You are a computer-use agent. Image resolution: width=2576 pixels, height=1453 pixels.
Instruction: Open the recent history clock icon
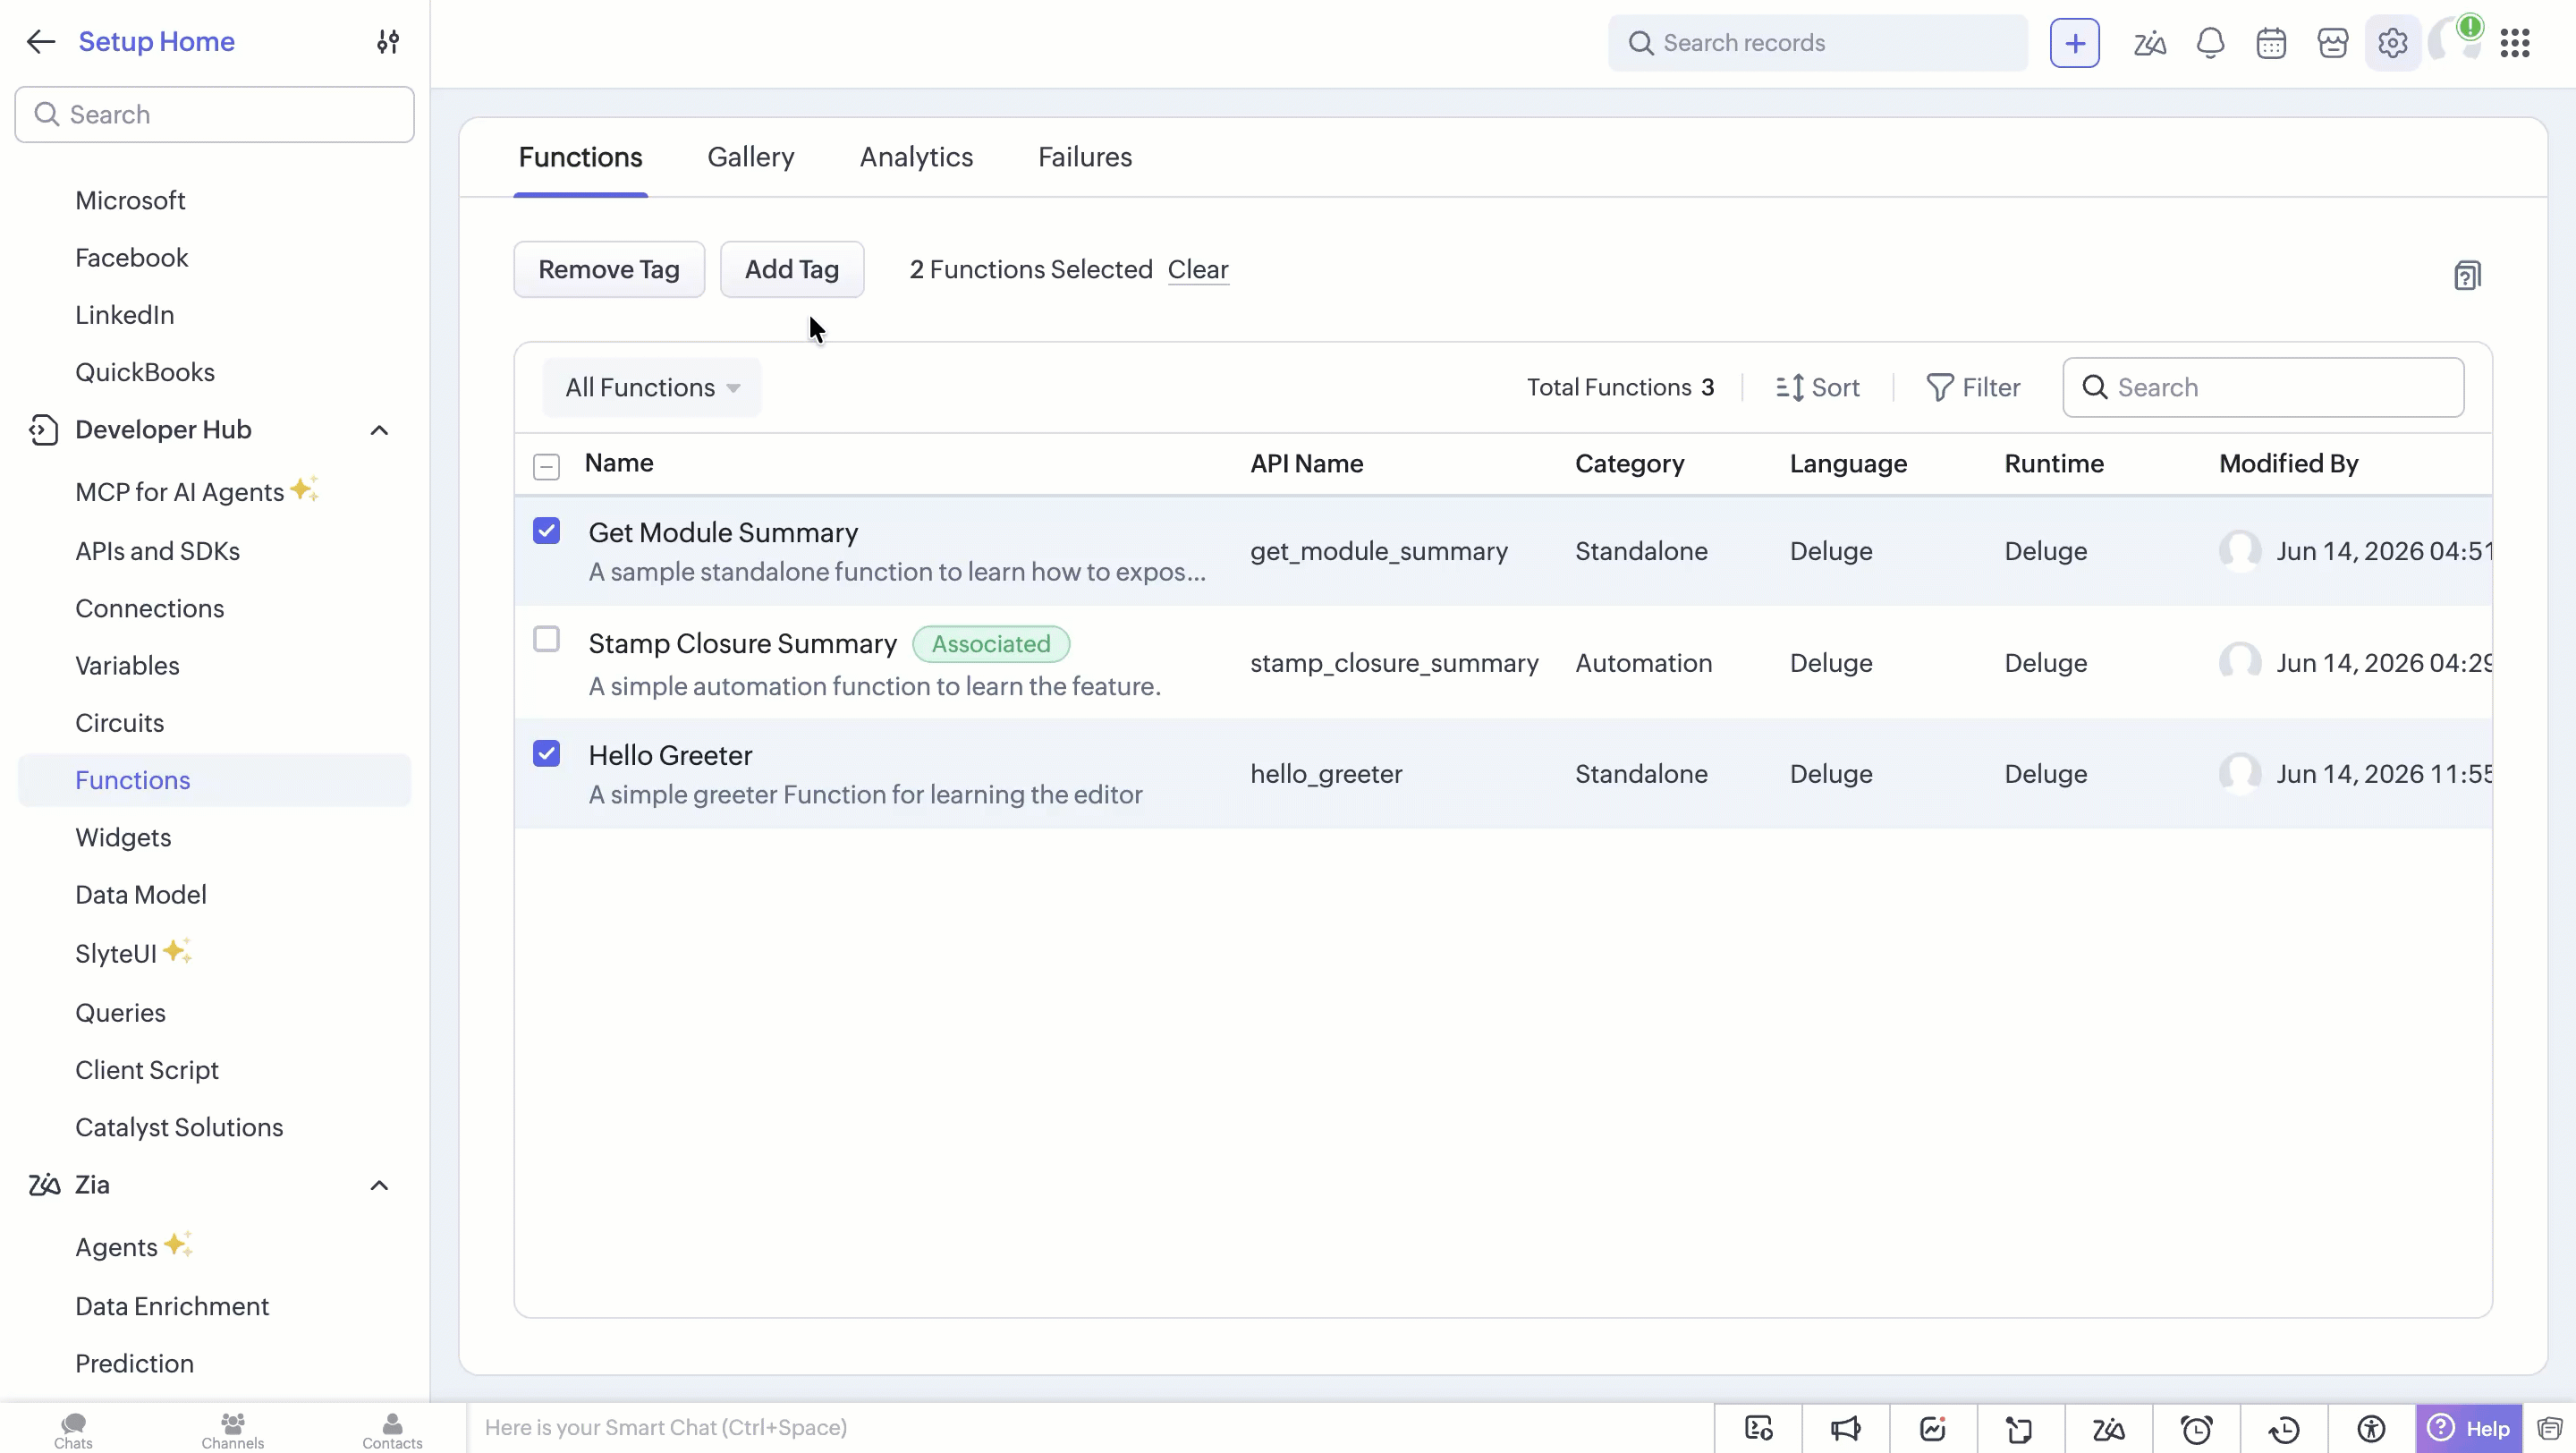coord(2284,1428)
